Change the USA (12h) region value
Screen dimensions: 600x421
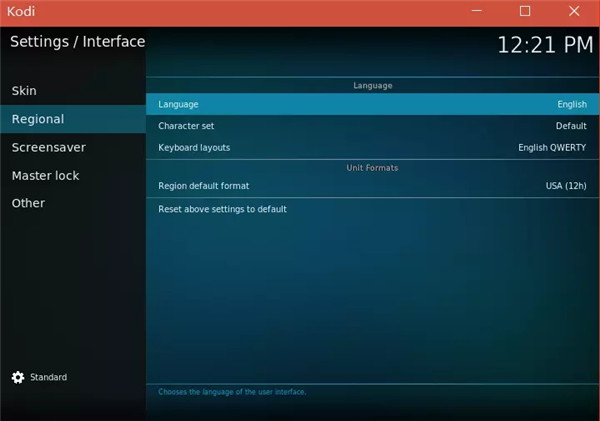click(565, 186)
